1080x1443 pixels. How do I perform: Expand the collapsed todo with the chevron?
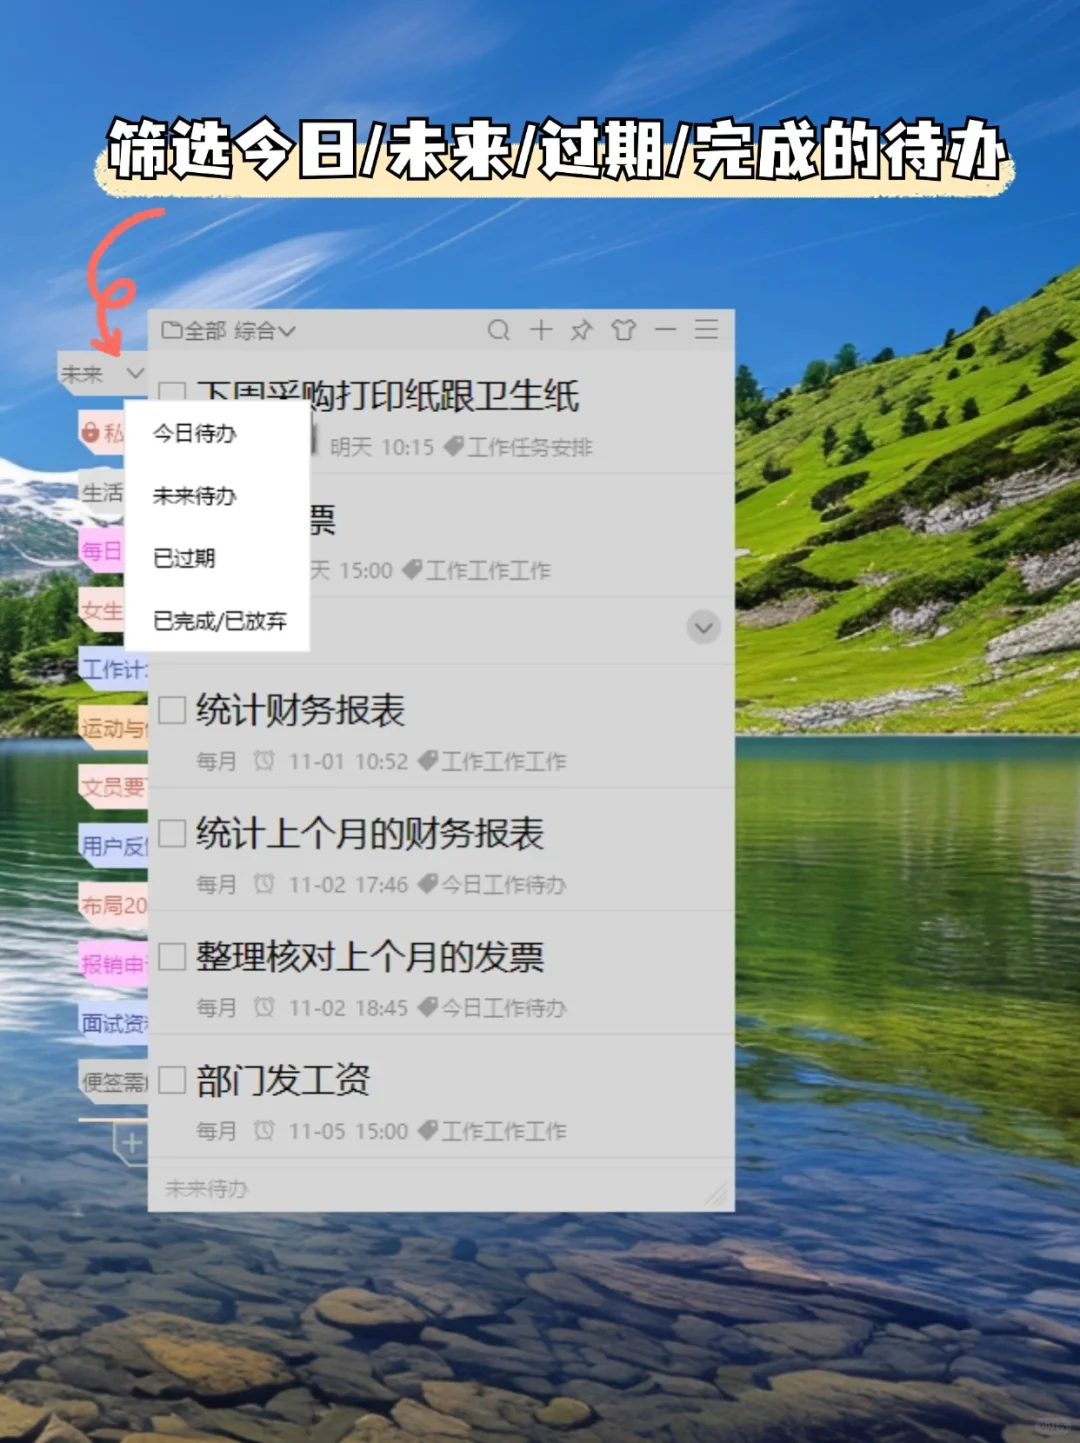[704, 628]
